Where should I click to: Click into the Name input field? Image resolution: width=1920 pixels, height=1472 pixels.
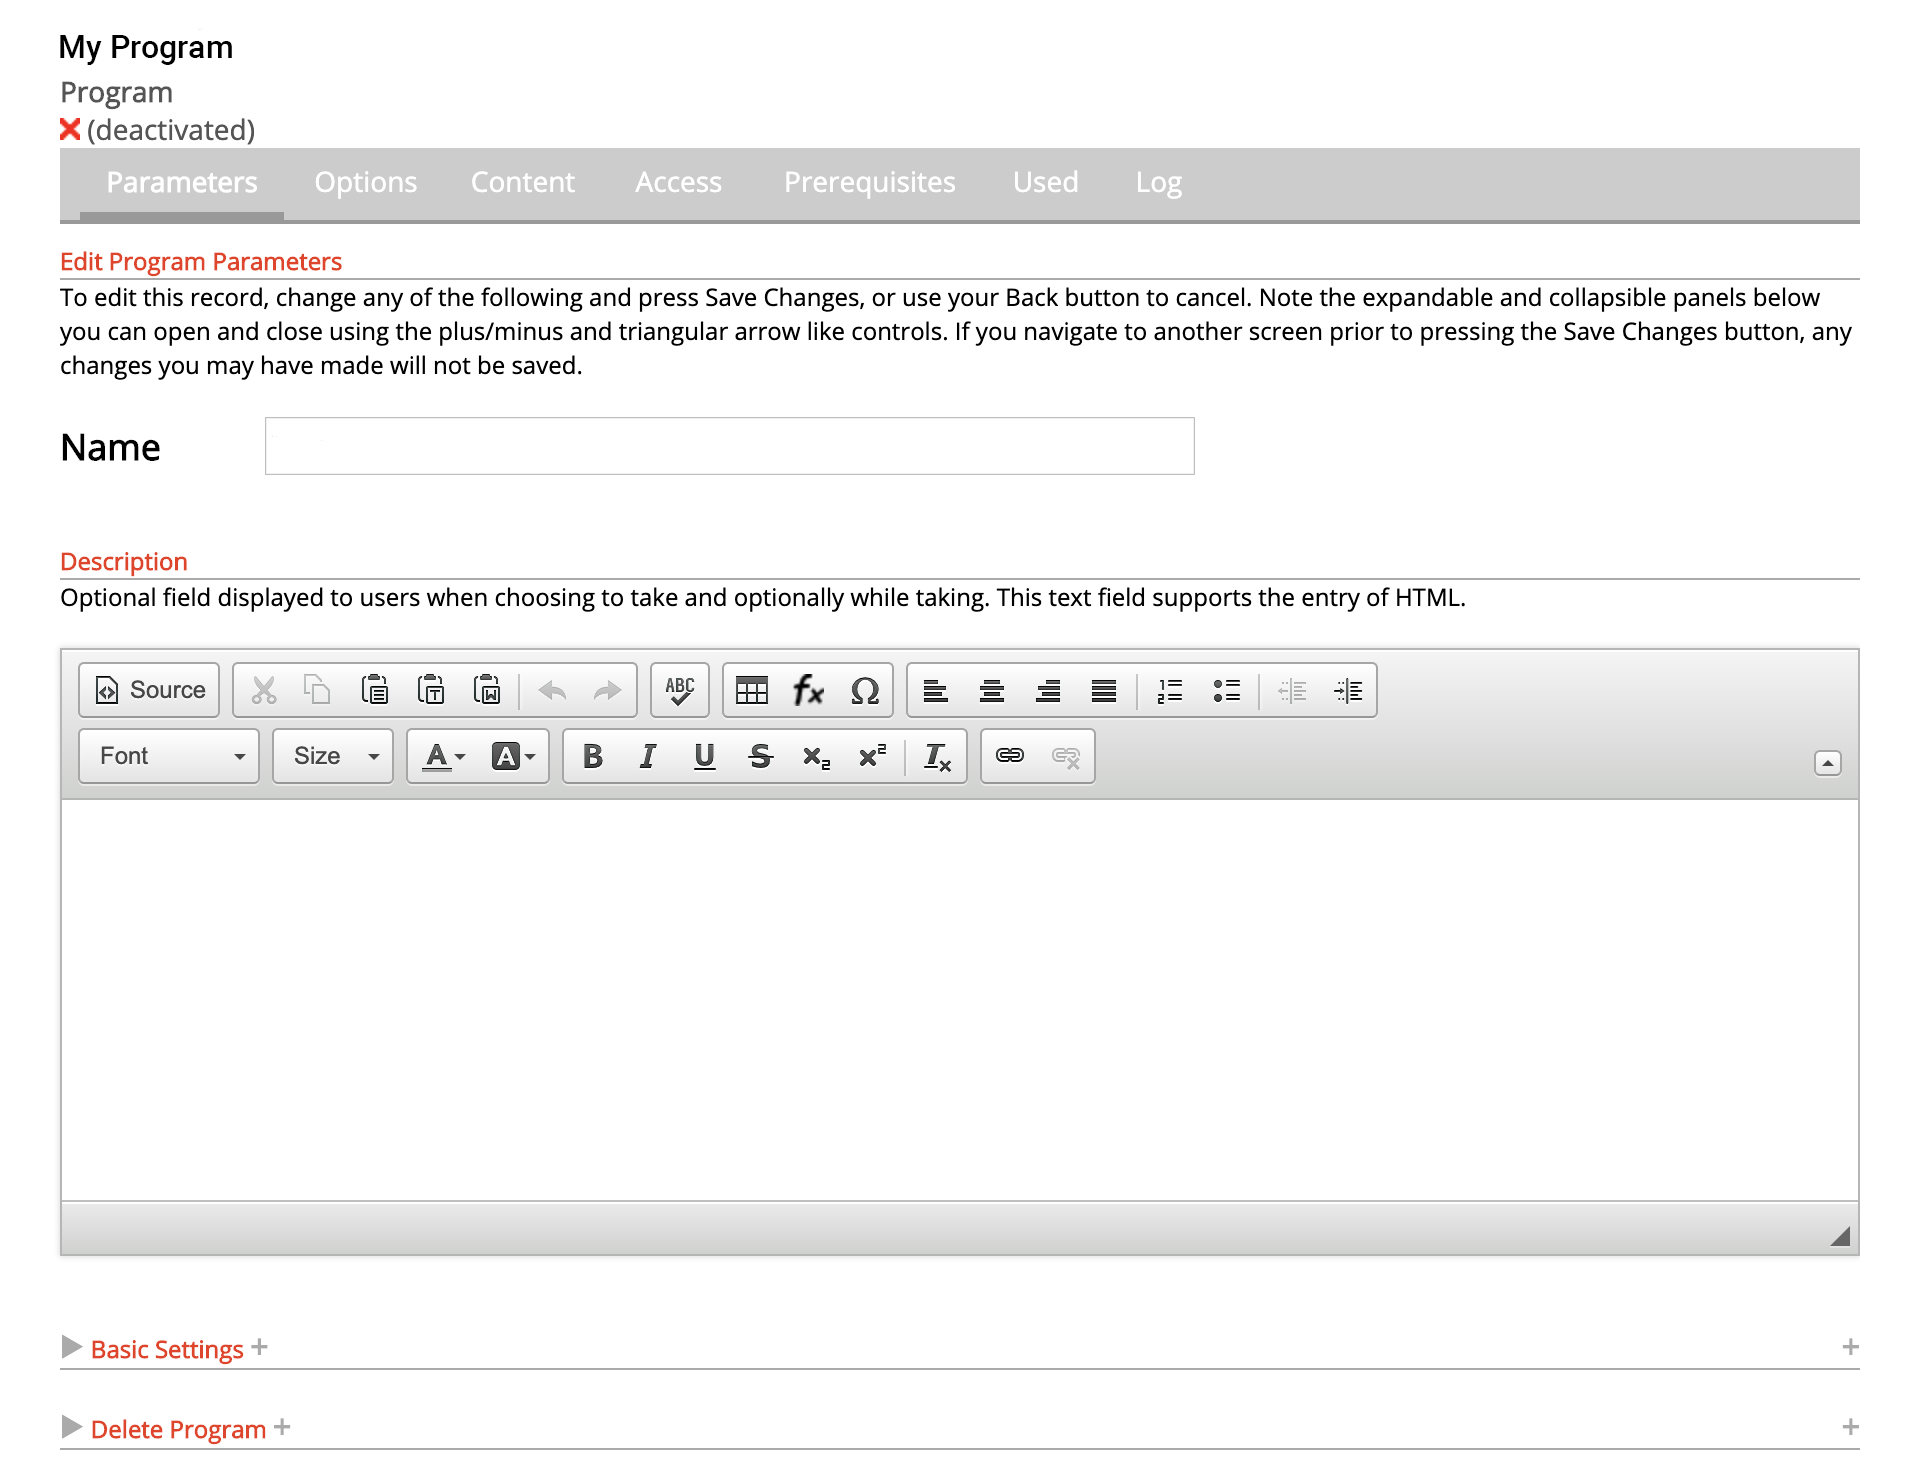730,446
